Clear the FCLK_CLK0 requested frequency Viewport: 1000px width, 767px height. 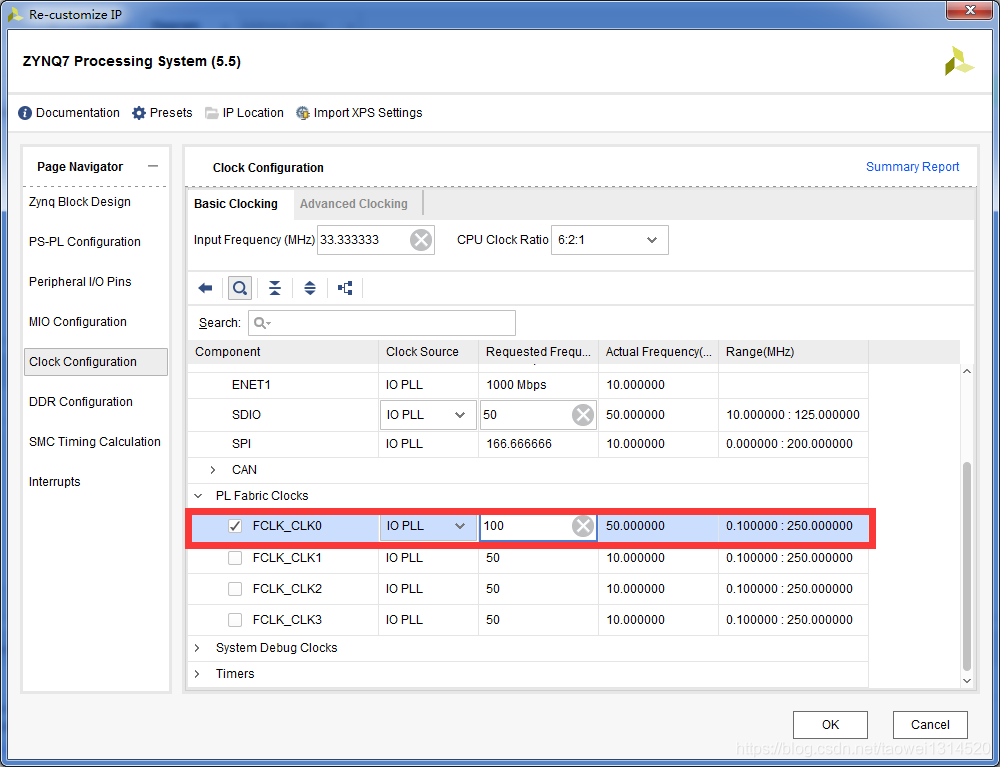coord(583,526)
